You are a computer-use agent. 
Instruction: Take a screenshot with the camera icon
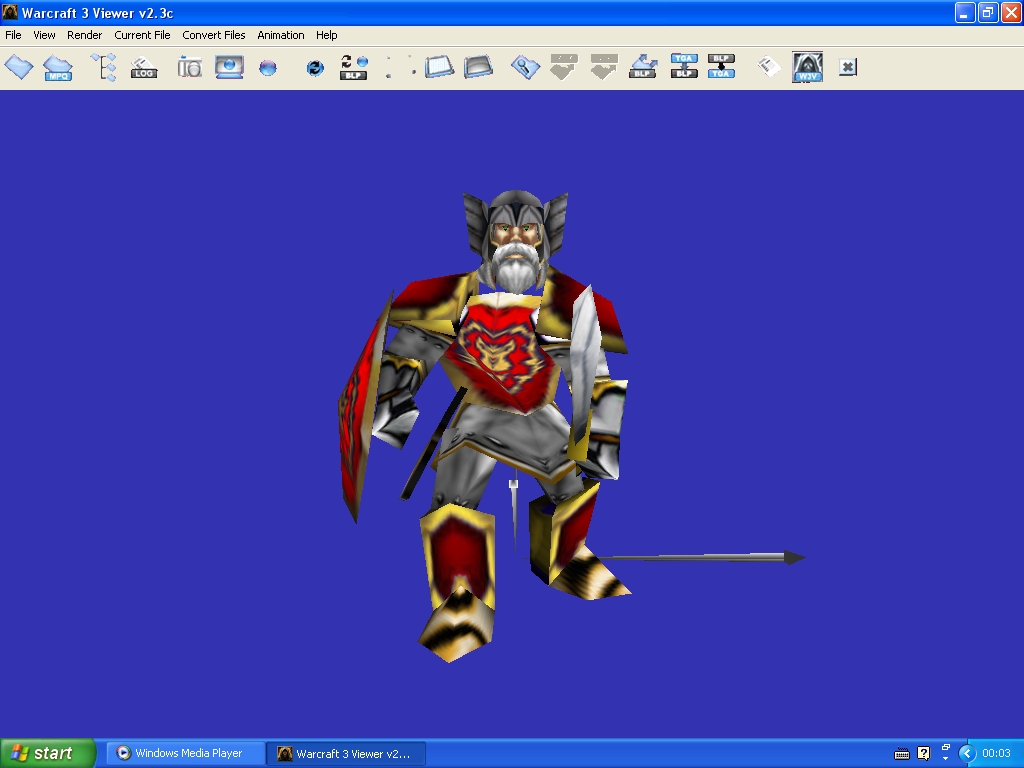[189, 67]
